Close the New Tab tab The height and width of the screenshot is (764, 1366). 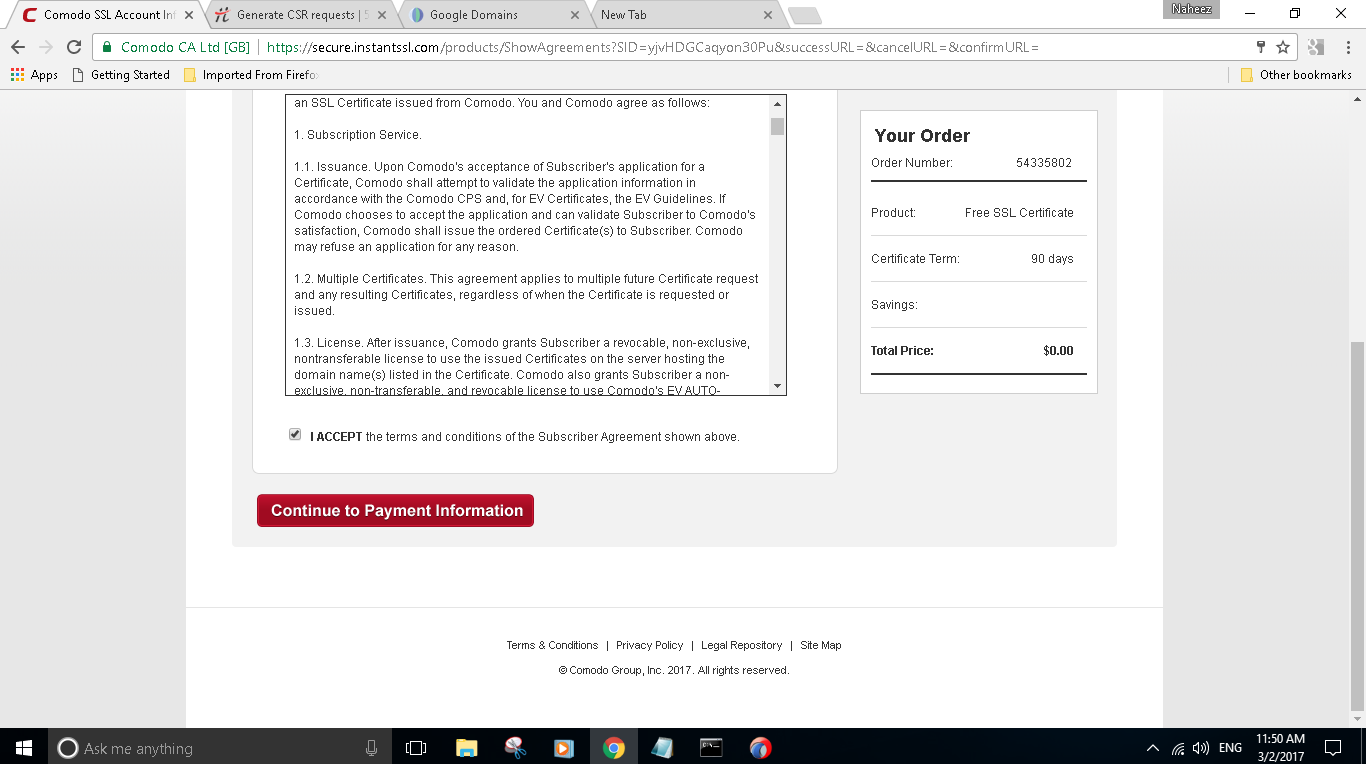(x=767, y=15)
